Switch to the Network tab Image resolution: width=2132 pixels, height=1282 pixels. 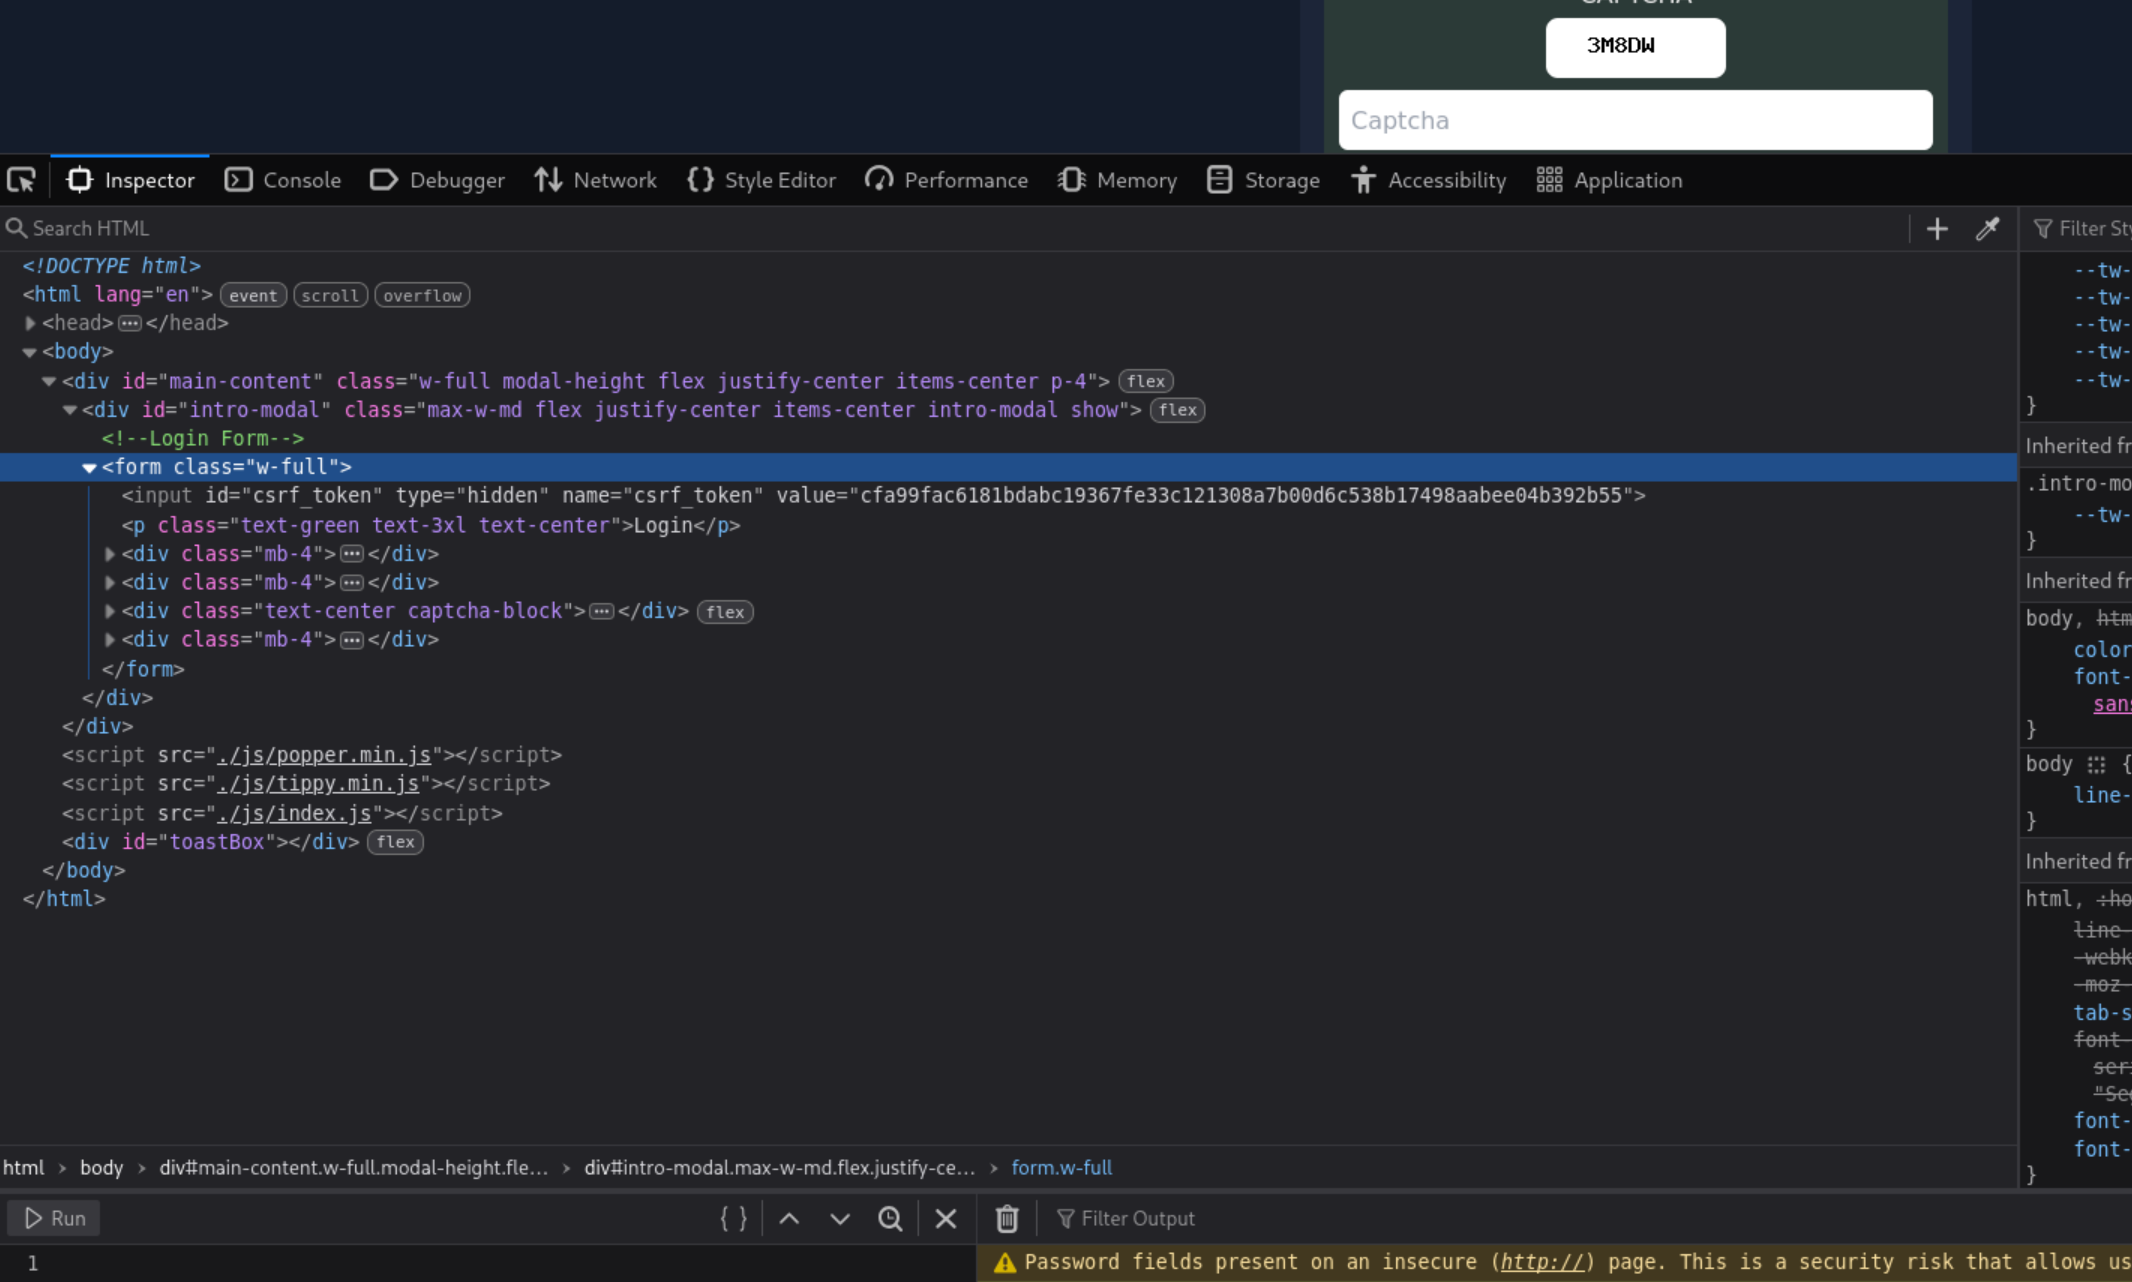596,180
